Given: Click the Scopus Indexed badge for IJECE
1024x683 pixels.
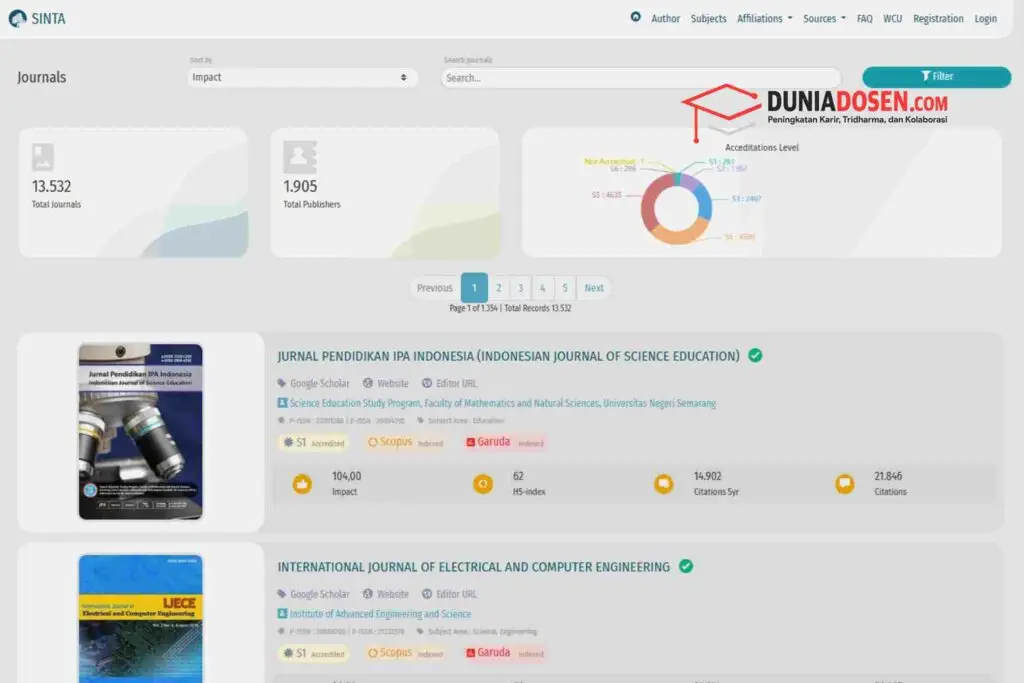Looking at the screenshot, I should coord(404,653).
